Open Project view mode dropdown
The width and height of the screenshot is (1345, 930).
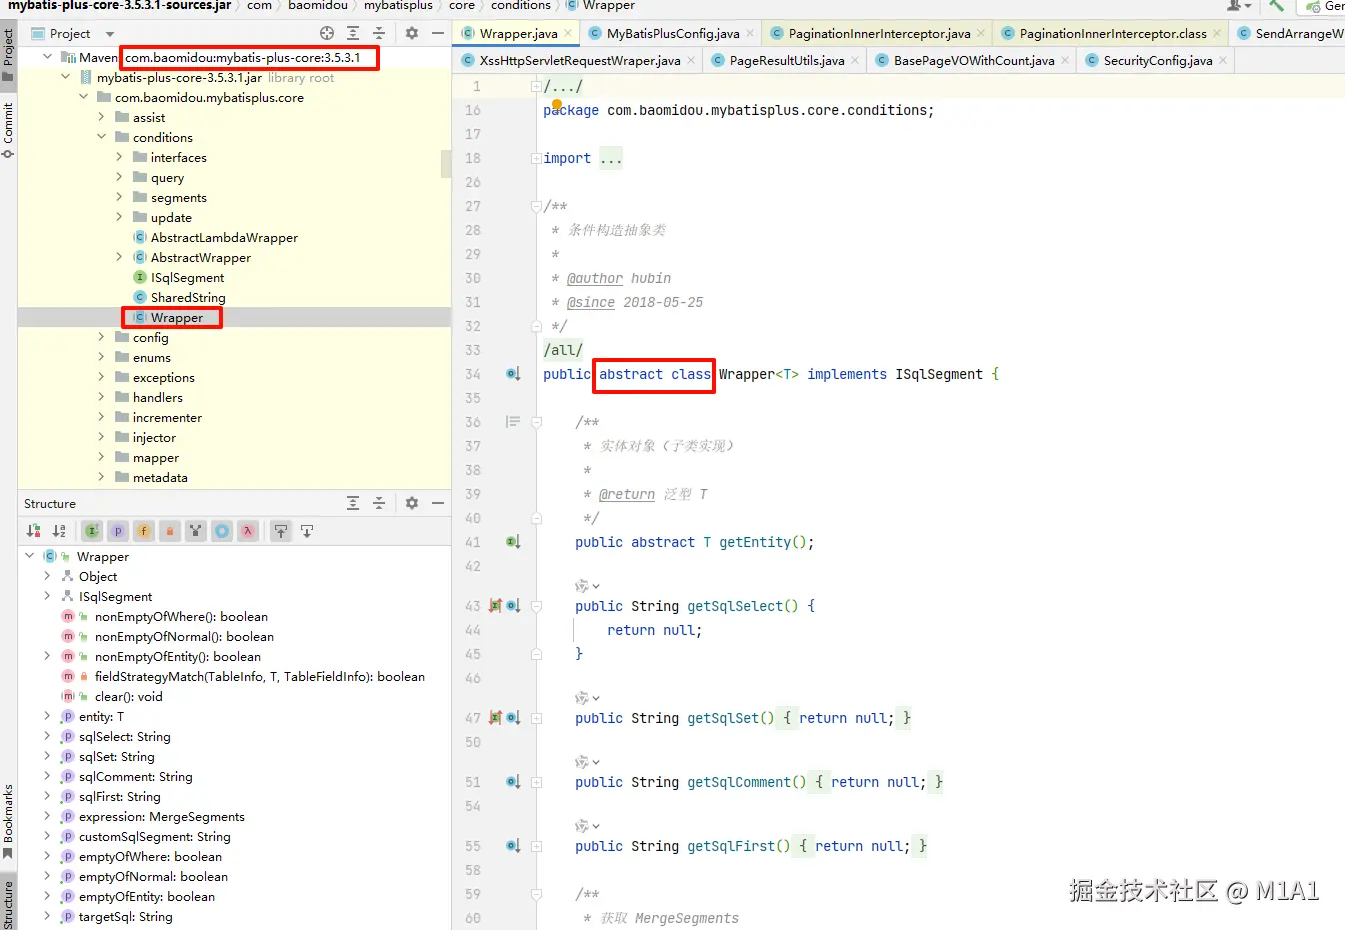coord(110,34)
